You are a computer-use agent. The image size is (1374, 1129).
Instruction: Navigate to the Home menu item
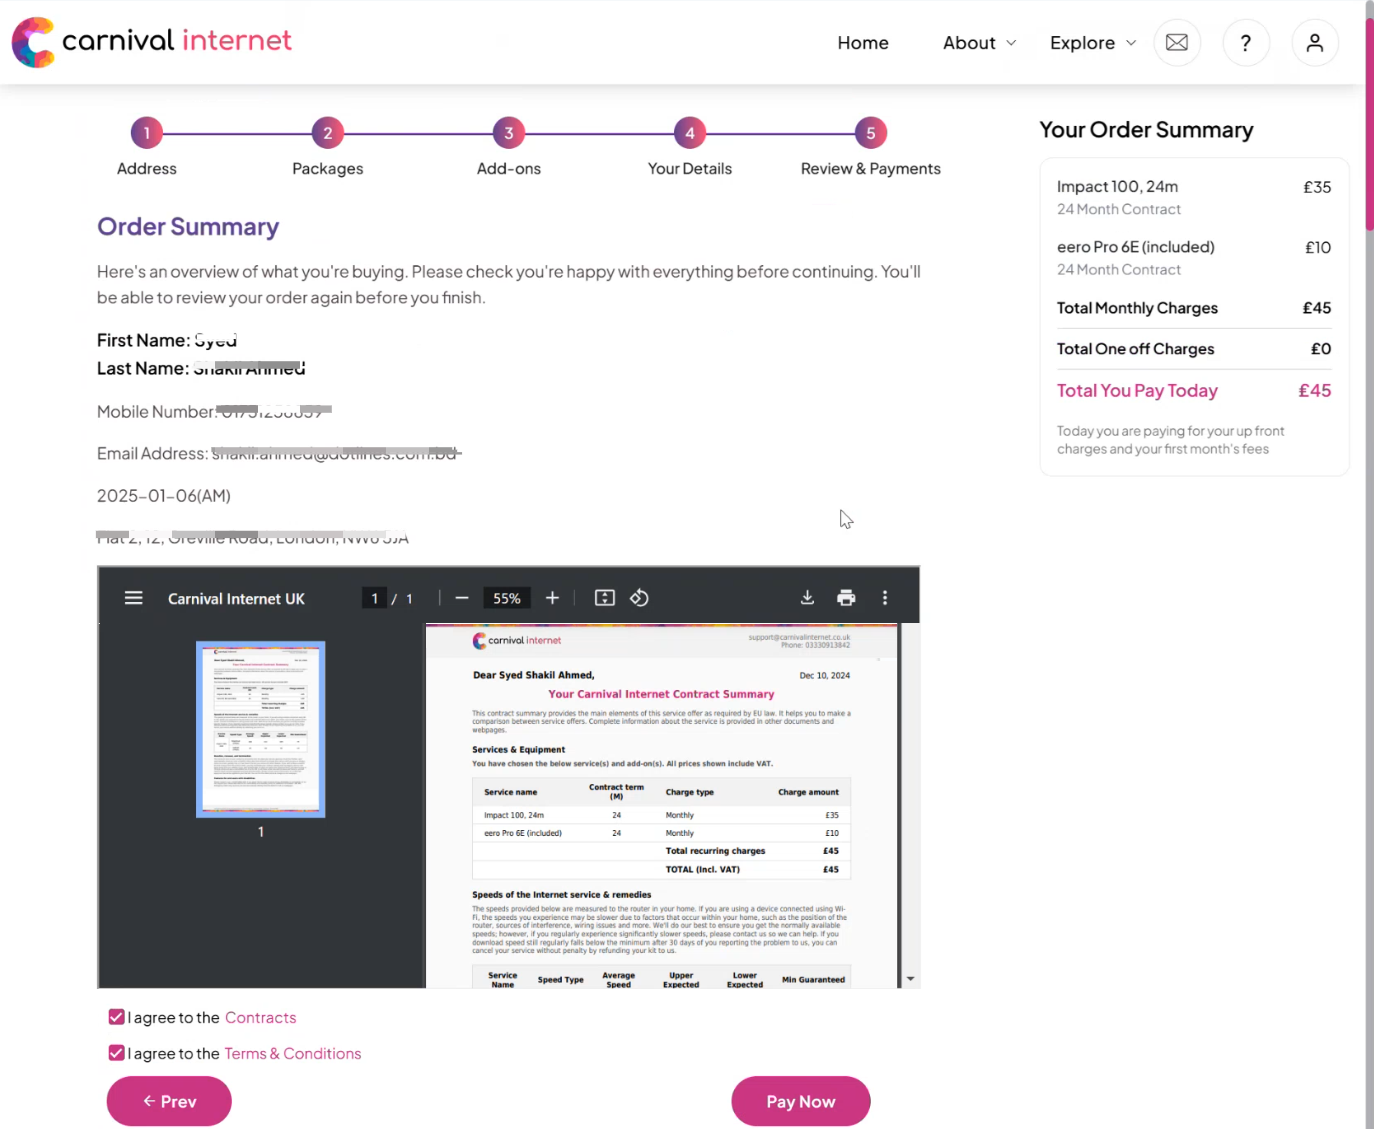click(x=863, y=43)
